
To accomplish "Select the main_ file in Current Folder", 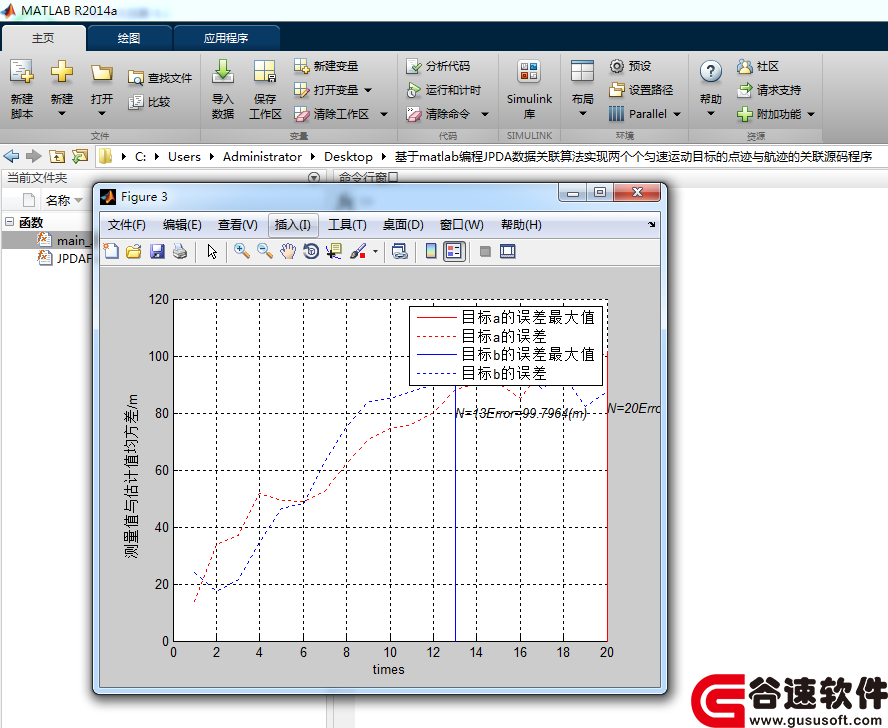I will (x=48, y=240).
